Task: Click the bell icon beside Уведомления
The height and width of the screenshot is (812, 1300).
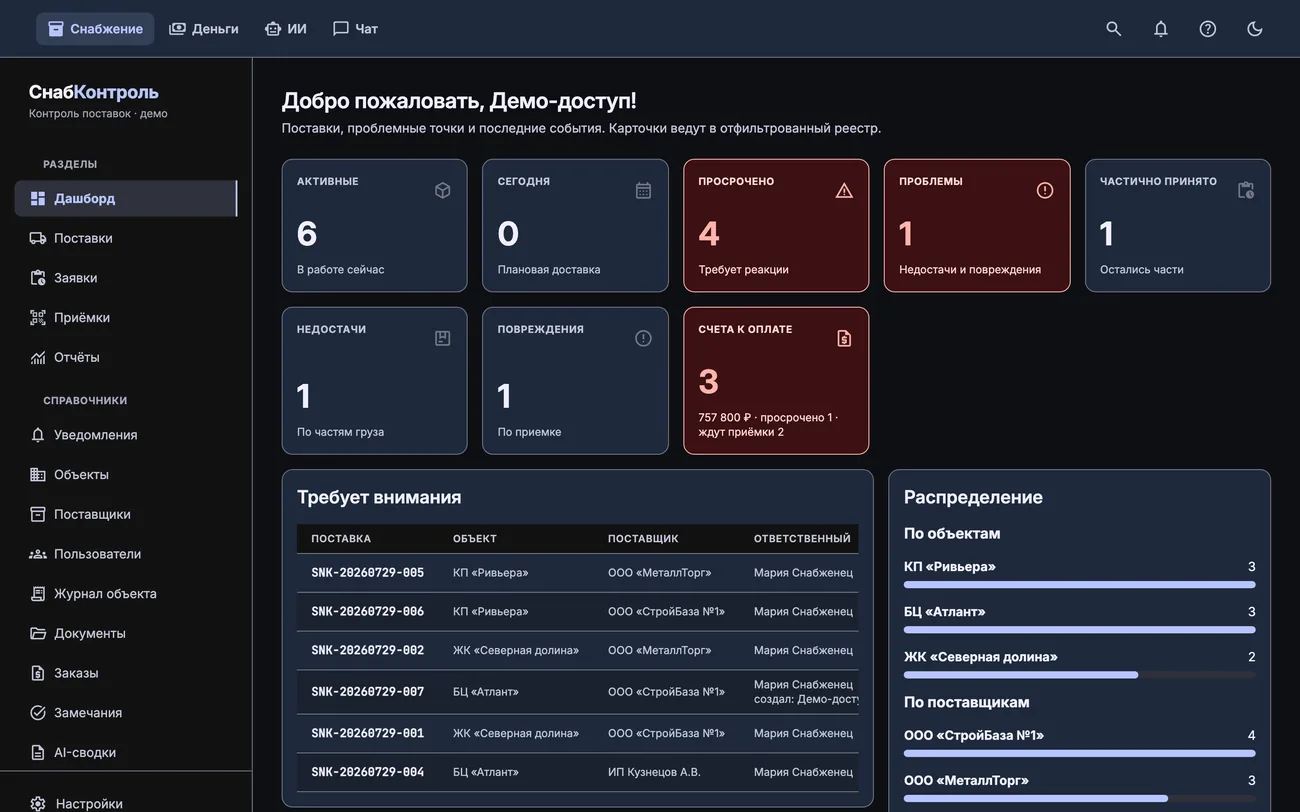Action: [x=38, y=435]
